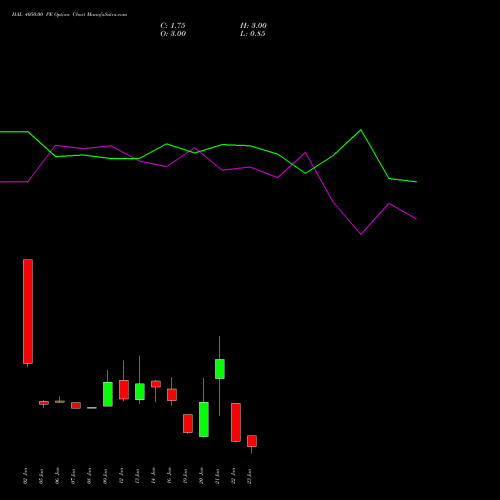
Task: Click the '07 Jan' date label
Action: pos(74,476)
